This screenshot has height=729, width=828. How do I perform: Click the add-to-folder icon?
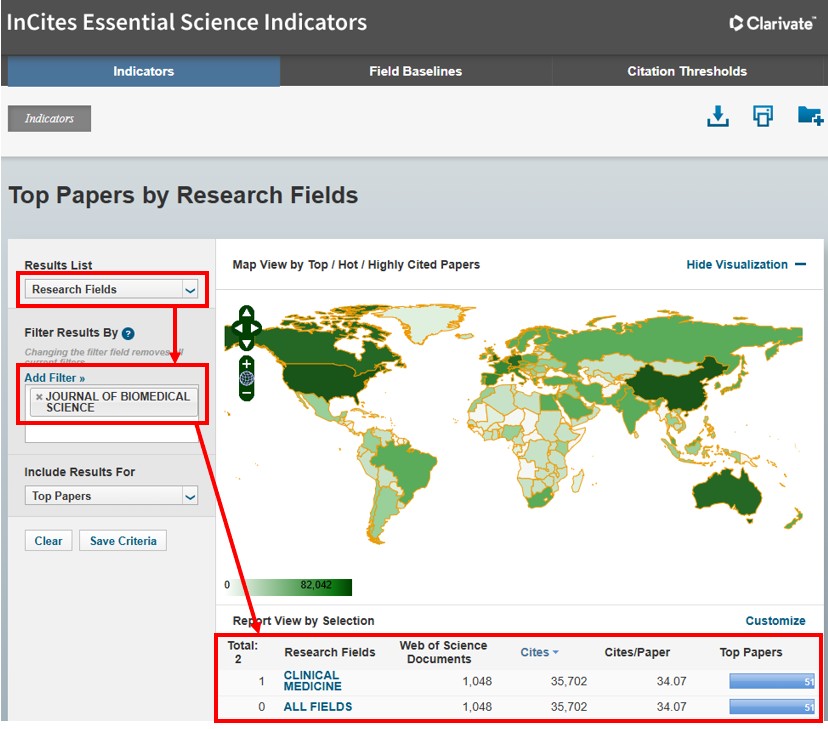point(810,116)
